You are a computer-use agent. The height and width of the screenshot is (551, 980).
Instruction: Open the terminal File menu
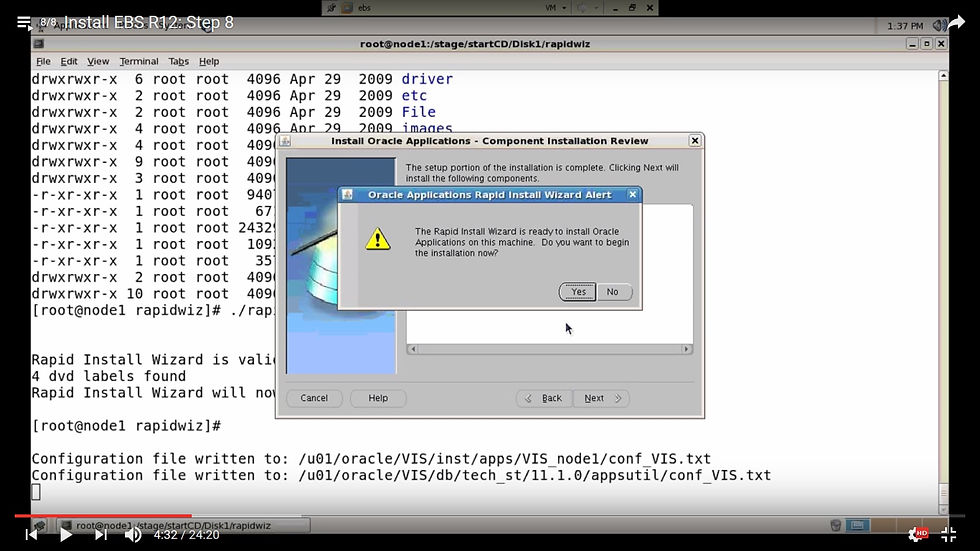43,61
